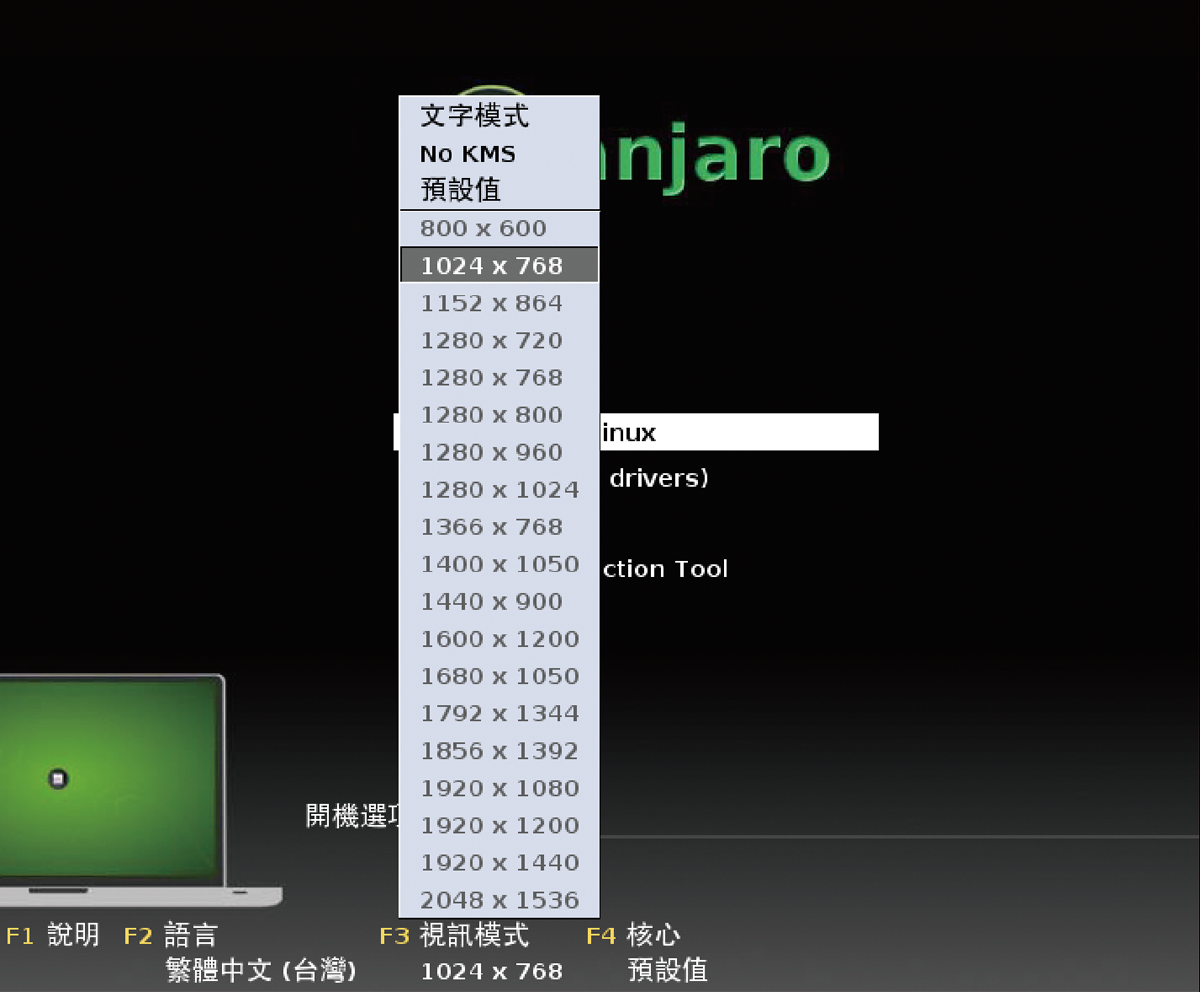The image size is (1200, 992).
Task: Select 1680 x 1050 resolution
Action: [x=499, y=676]
